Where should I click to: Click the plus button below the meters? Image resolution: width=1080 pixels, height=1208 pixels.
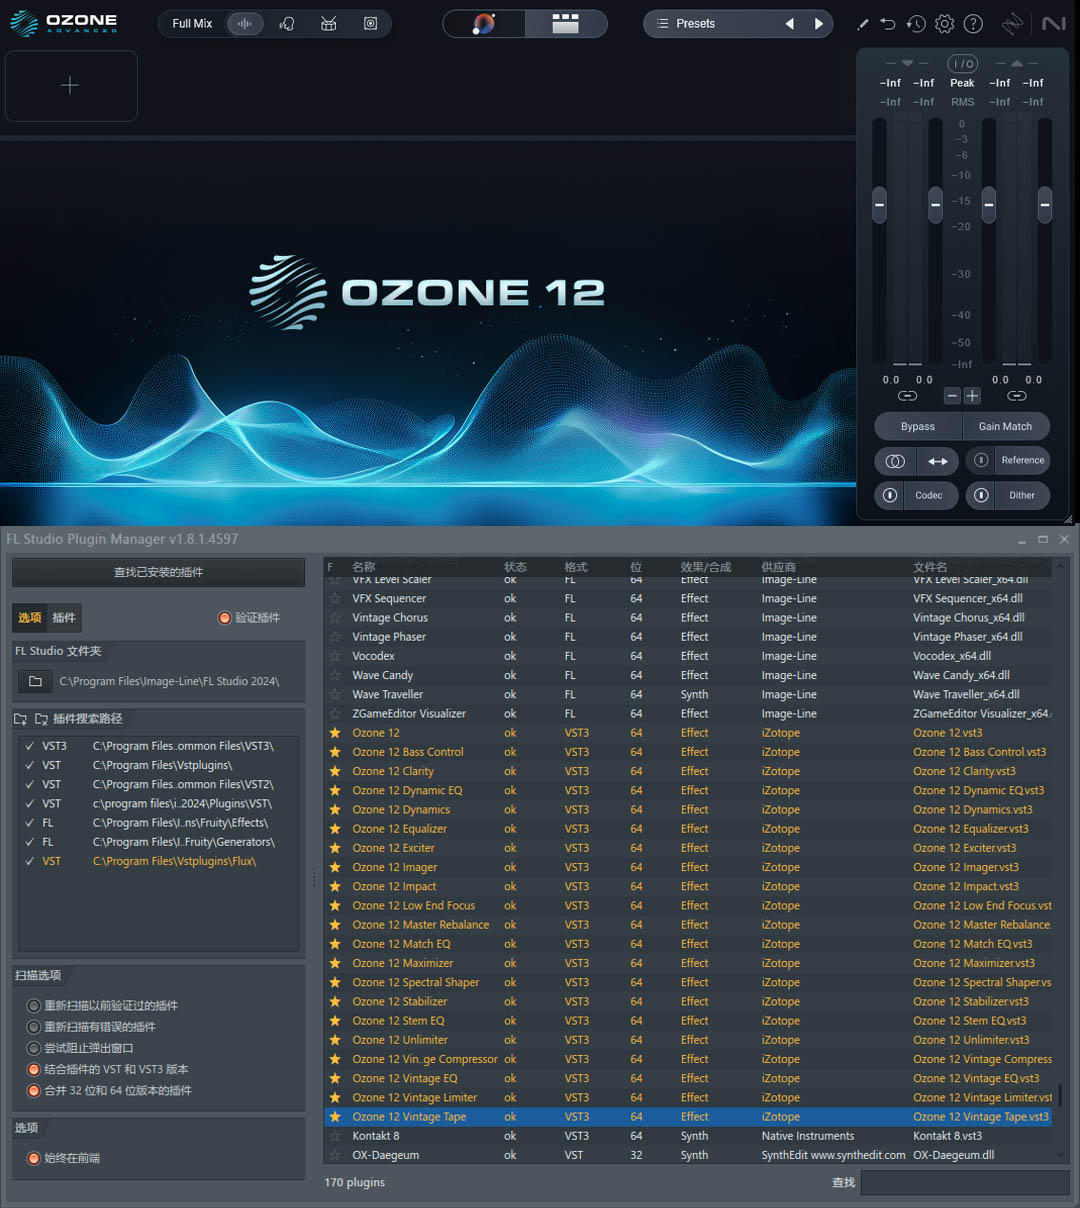coord(972,396)
